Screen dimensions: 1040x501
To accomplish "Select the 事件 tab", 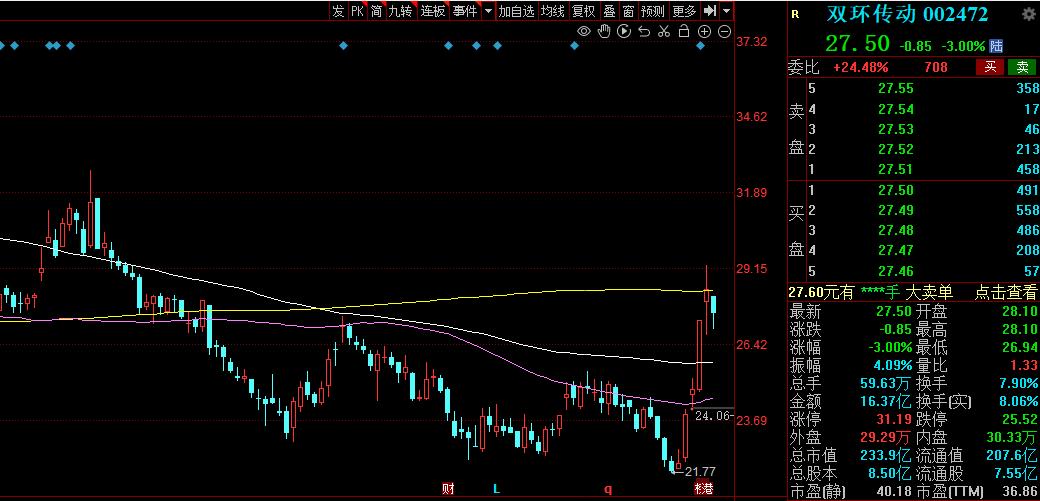I will point(465,11).
